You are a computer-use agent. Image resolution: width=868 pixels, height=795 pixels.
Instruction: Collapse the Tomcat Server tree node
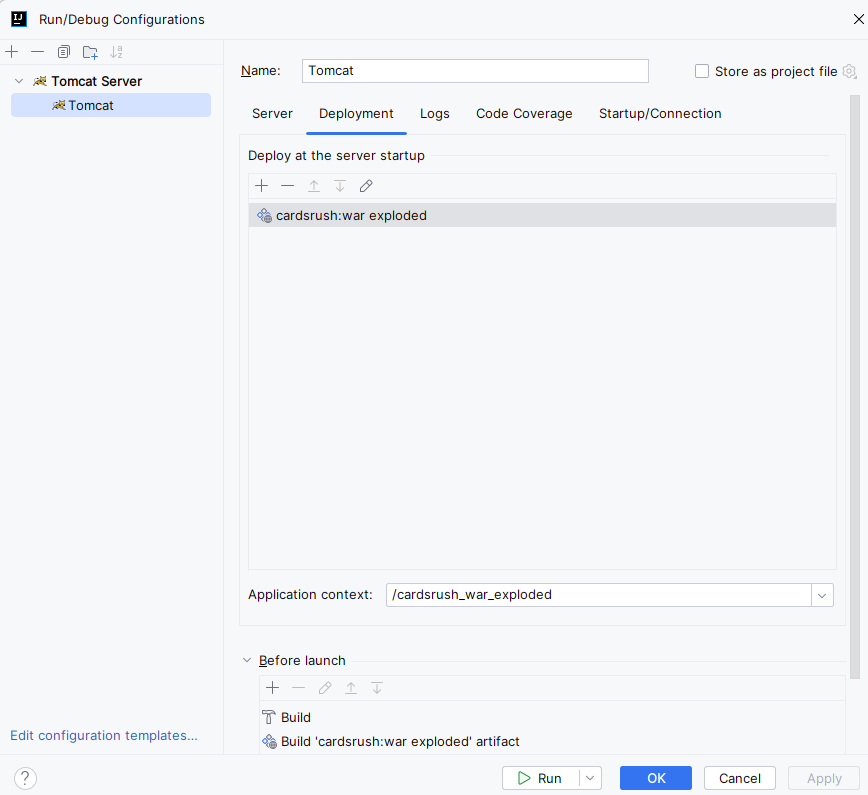coord(19,81)
